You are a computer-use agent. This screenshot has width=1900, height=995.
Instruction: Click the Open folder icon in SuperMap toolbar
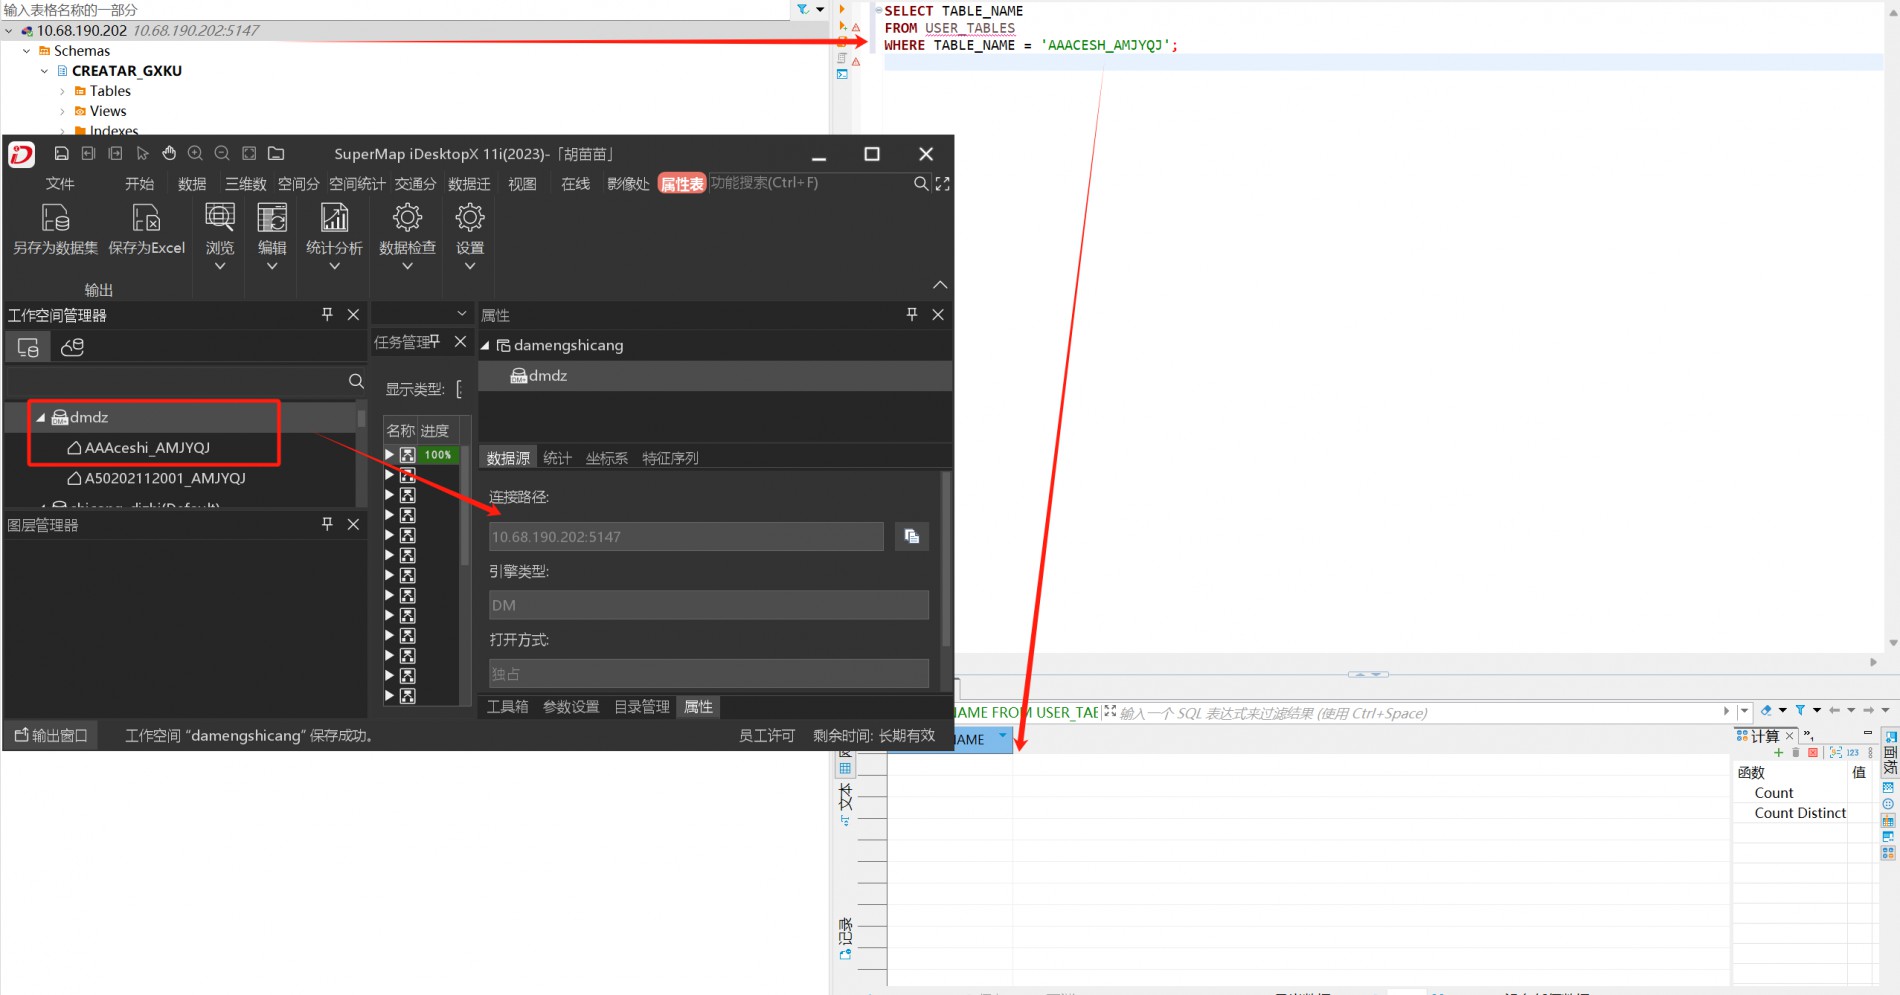pos(276,153)
